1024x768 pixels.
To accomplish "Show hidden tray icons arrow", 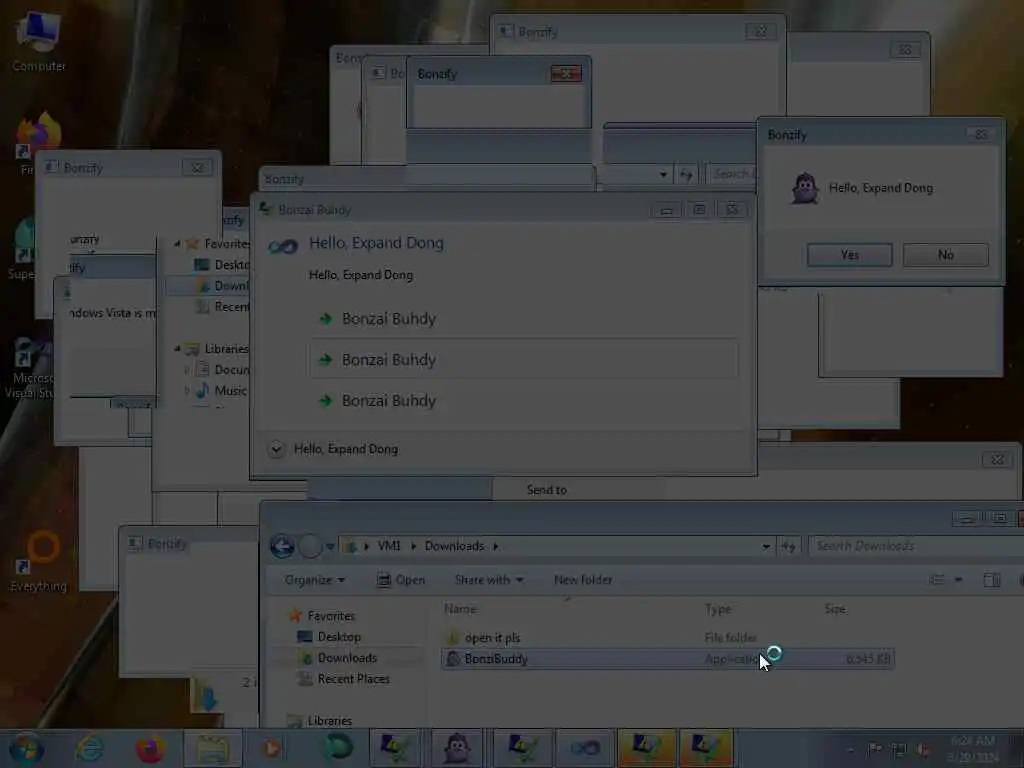I will (x=850, y=750).
